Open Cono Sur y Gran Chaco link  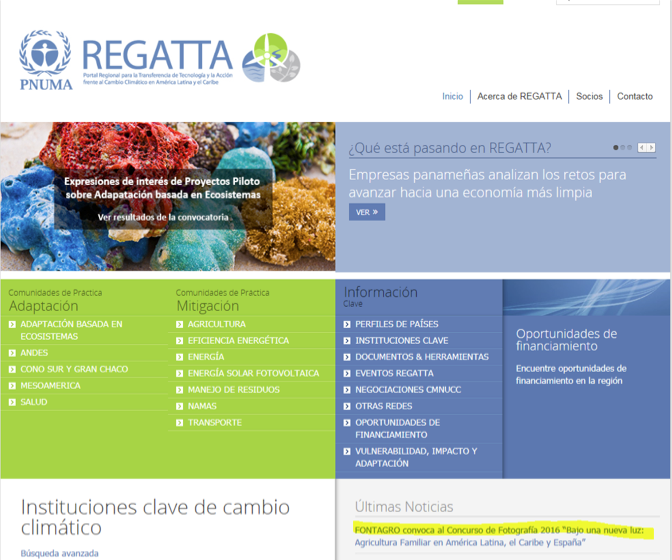(x=74, y=369)
